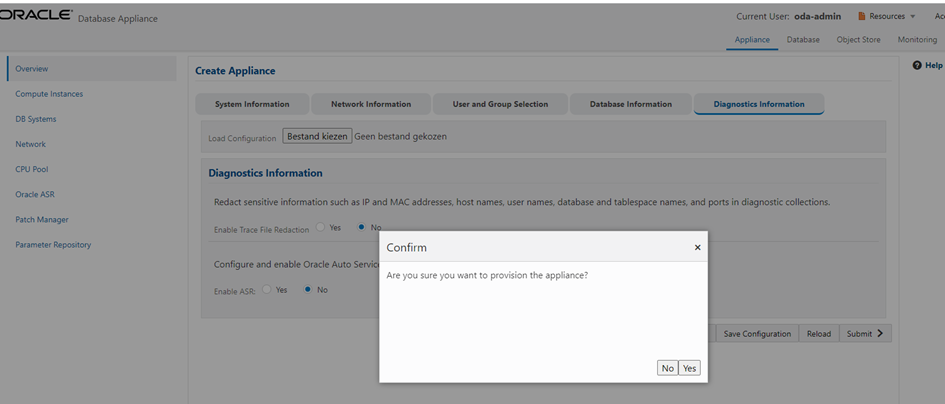Switch to Object Store top menu
The width and height of the screenshot is (945, 404).
pyautogui.click(x=858, y=40)
